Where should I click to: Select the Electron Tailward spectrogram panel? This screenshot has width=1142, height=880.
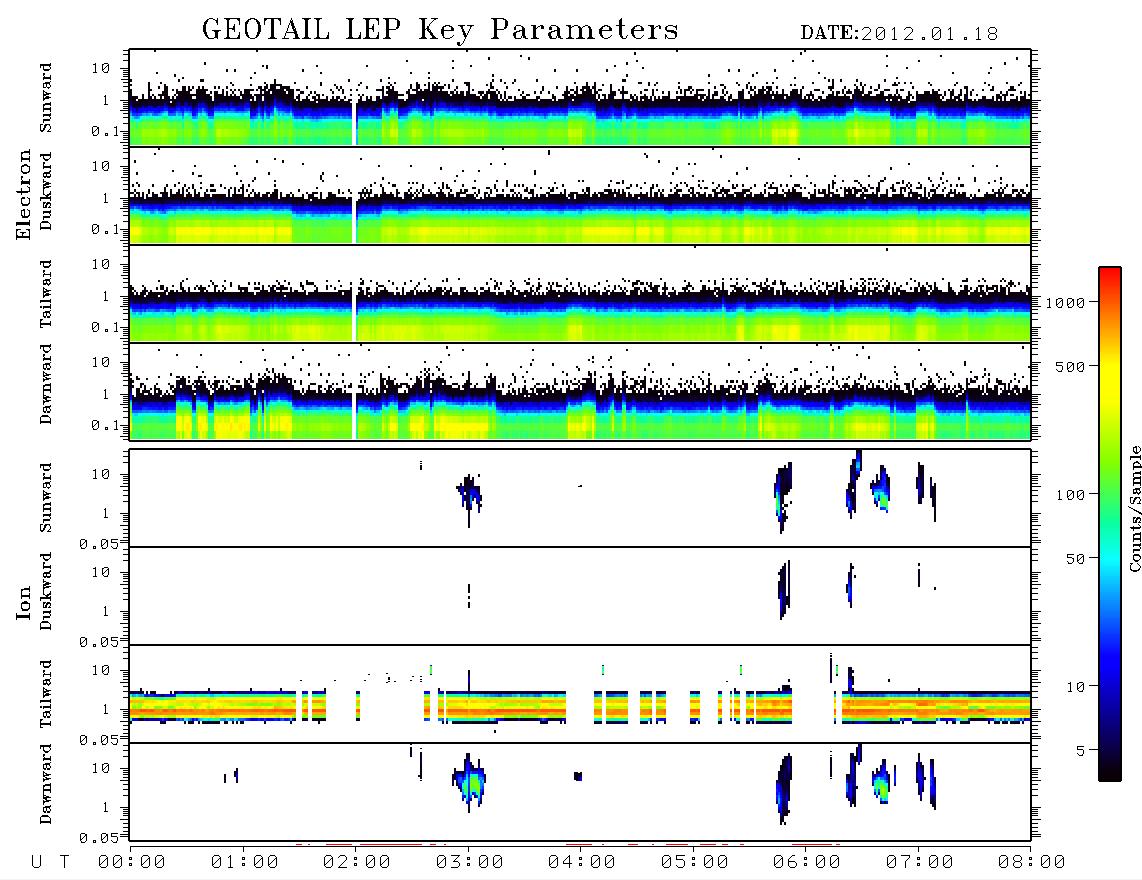(x=580, y=294)
